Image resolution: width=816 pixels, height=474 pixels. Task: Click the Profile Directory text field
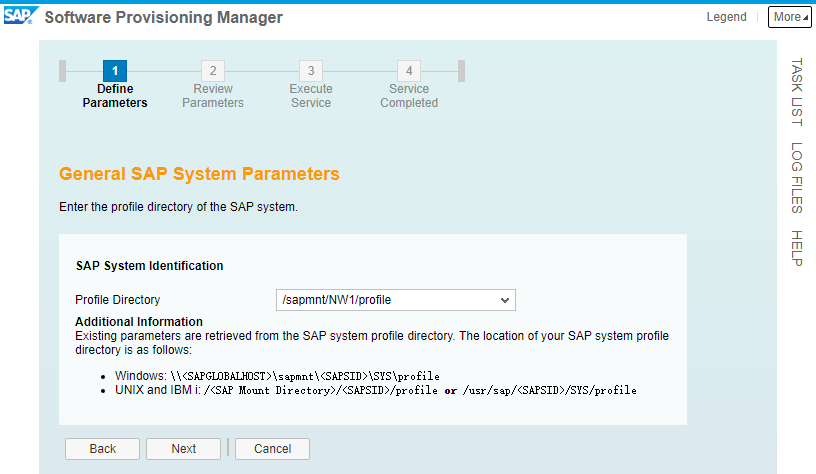coord(396,300)
